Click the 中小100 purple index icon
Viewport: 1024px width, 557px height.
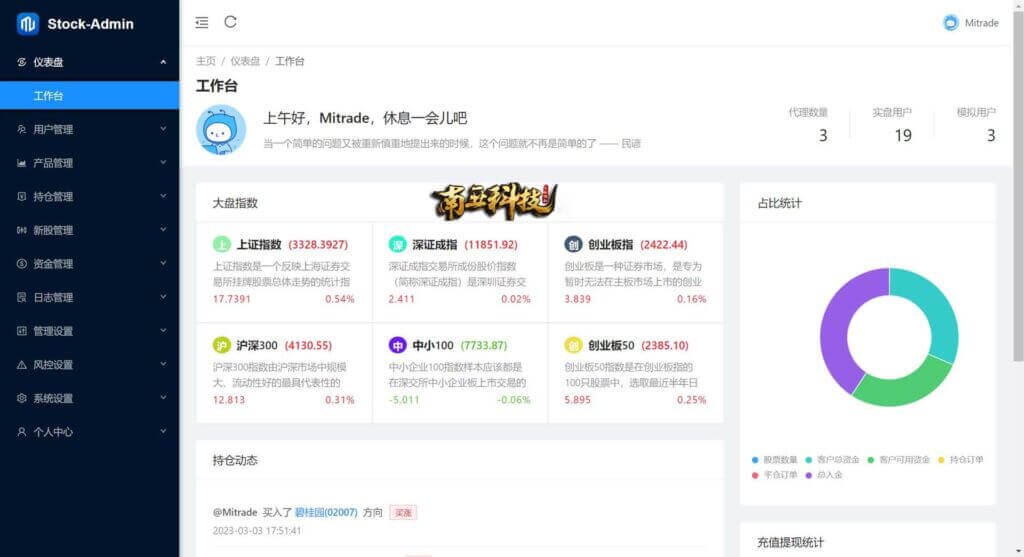coord(397,345)
